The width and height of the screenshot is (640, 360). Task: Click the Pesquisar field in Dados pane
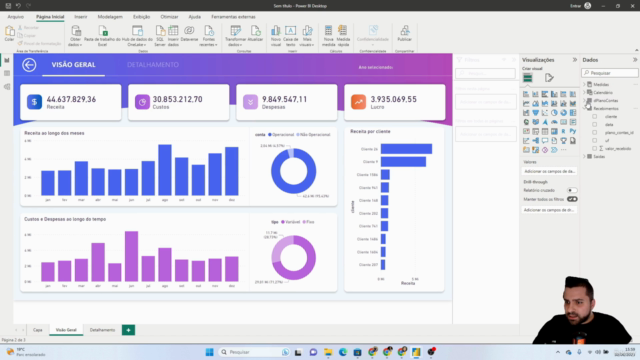point(610,73)
